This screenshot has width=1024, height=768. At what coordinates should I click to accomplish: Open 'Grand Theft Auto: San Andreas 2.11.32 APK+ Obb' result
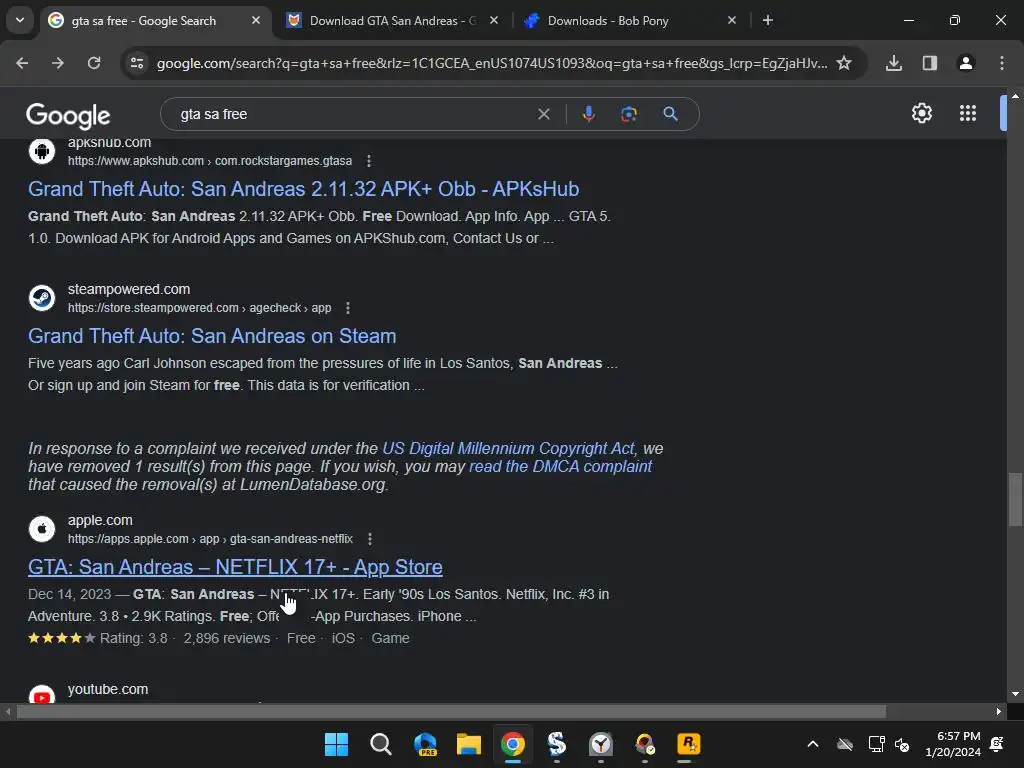304,189
